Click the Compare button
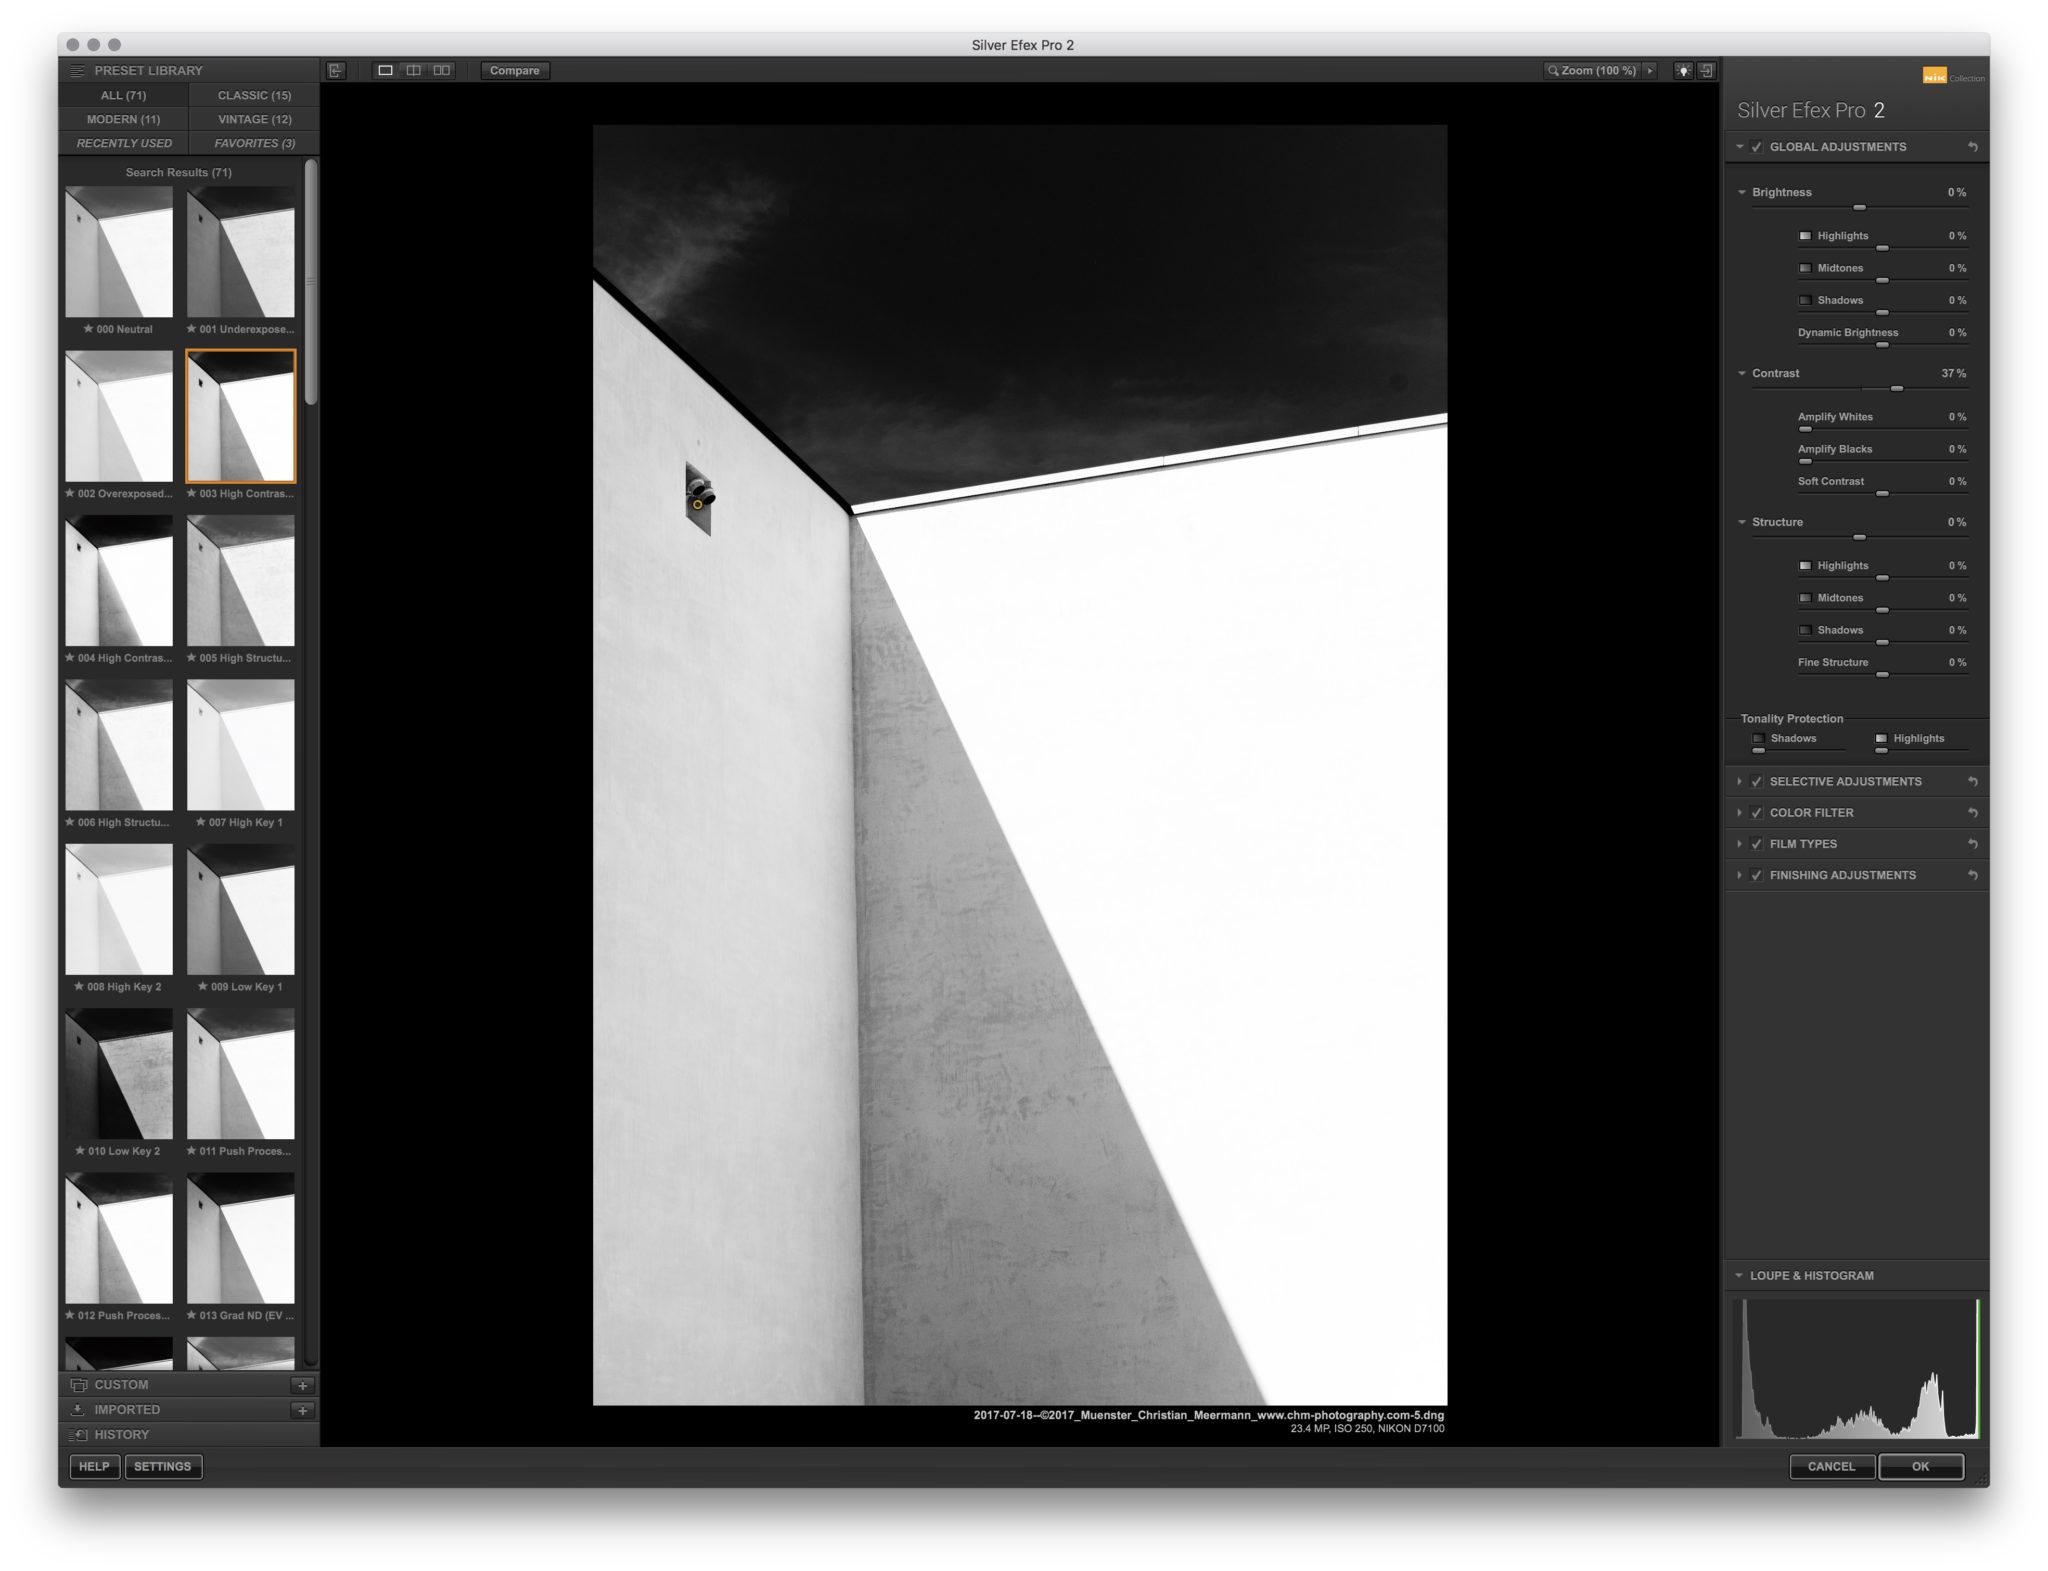The height and width of the screenshot is (1571, 2048). [x=515, y=71]
